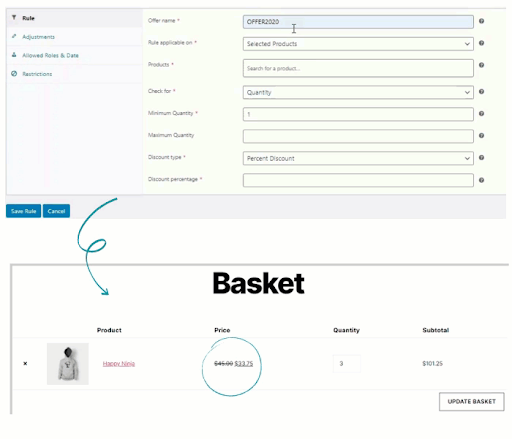The width and height of the screenshot is (512, 439).
Task: Remove Happy Ninja from basket
Action: (x=25, y=363)
